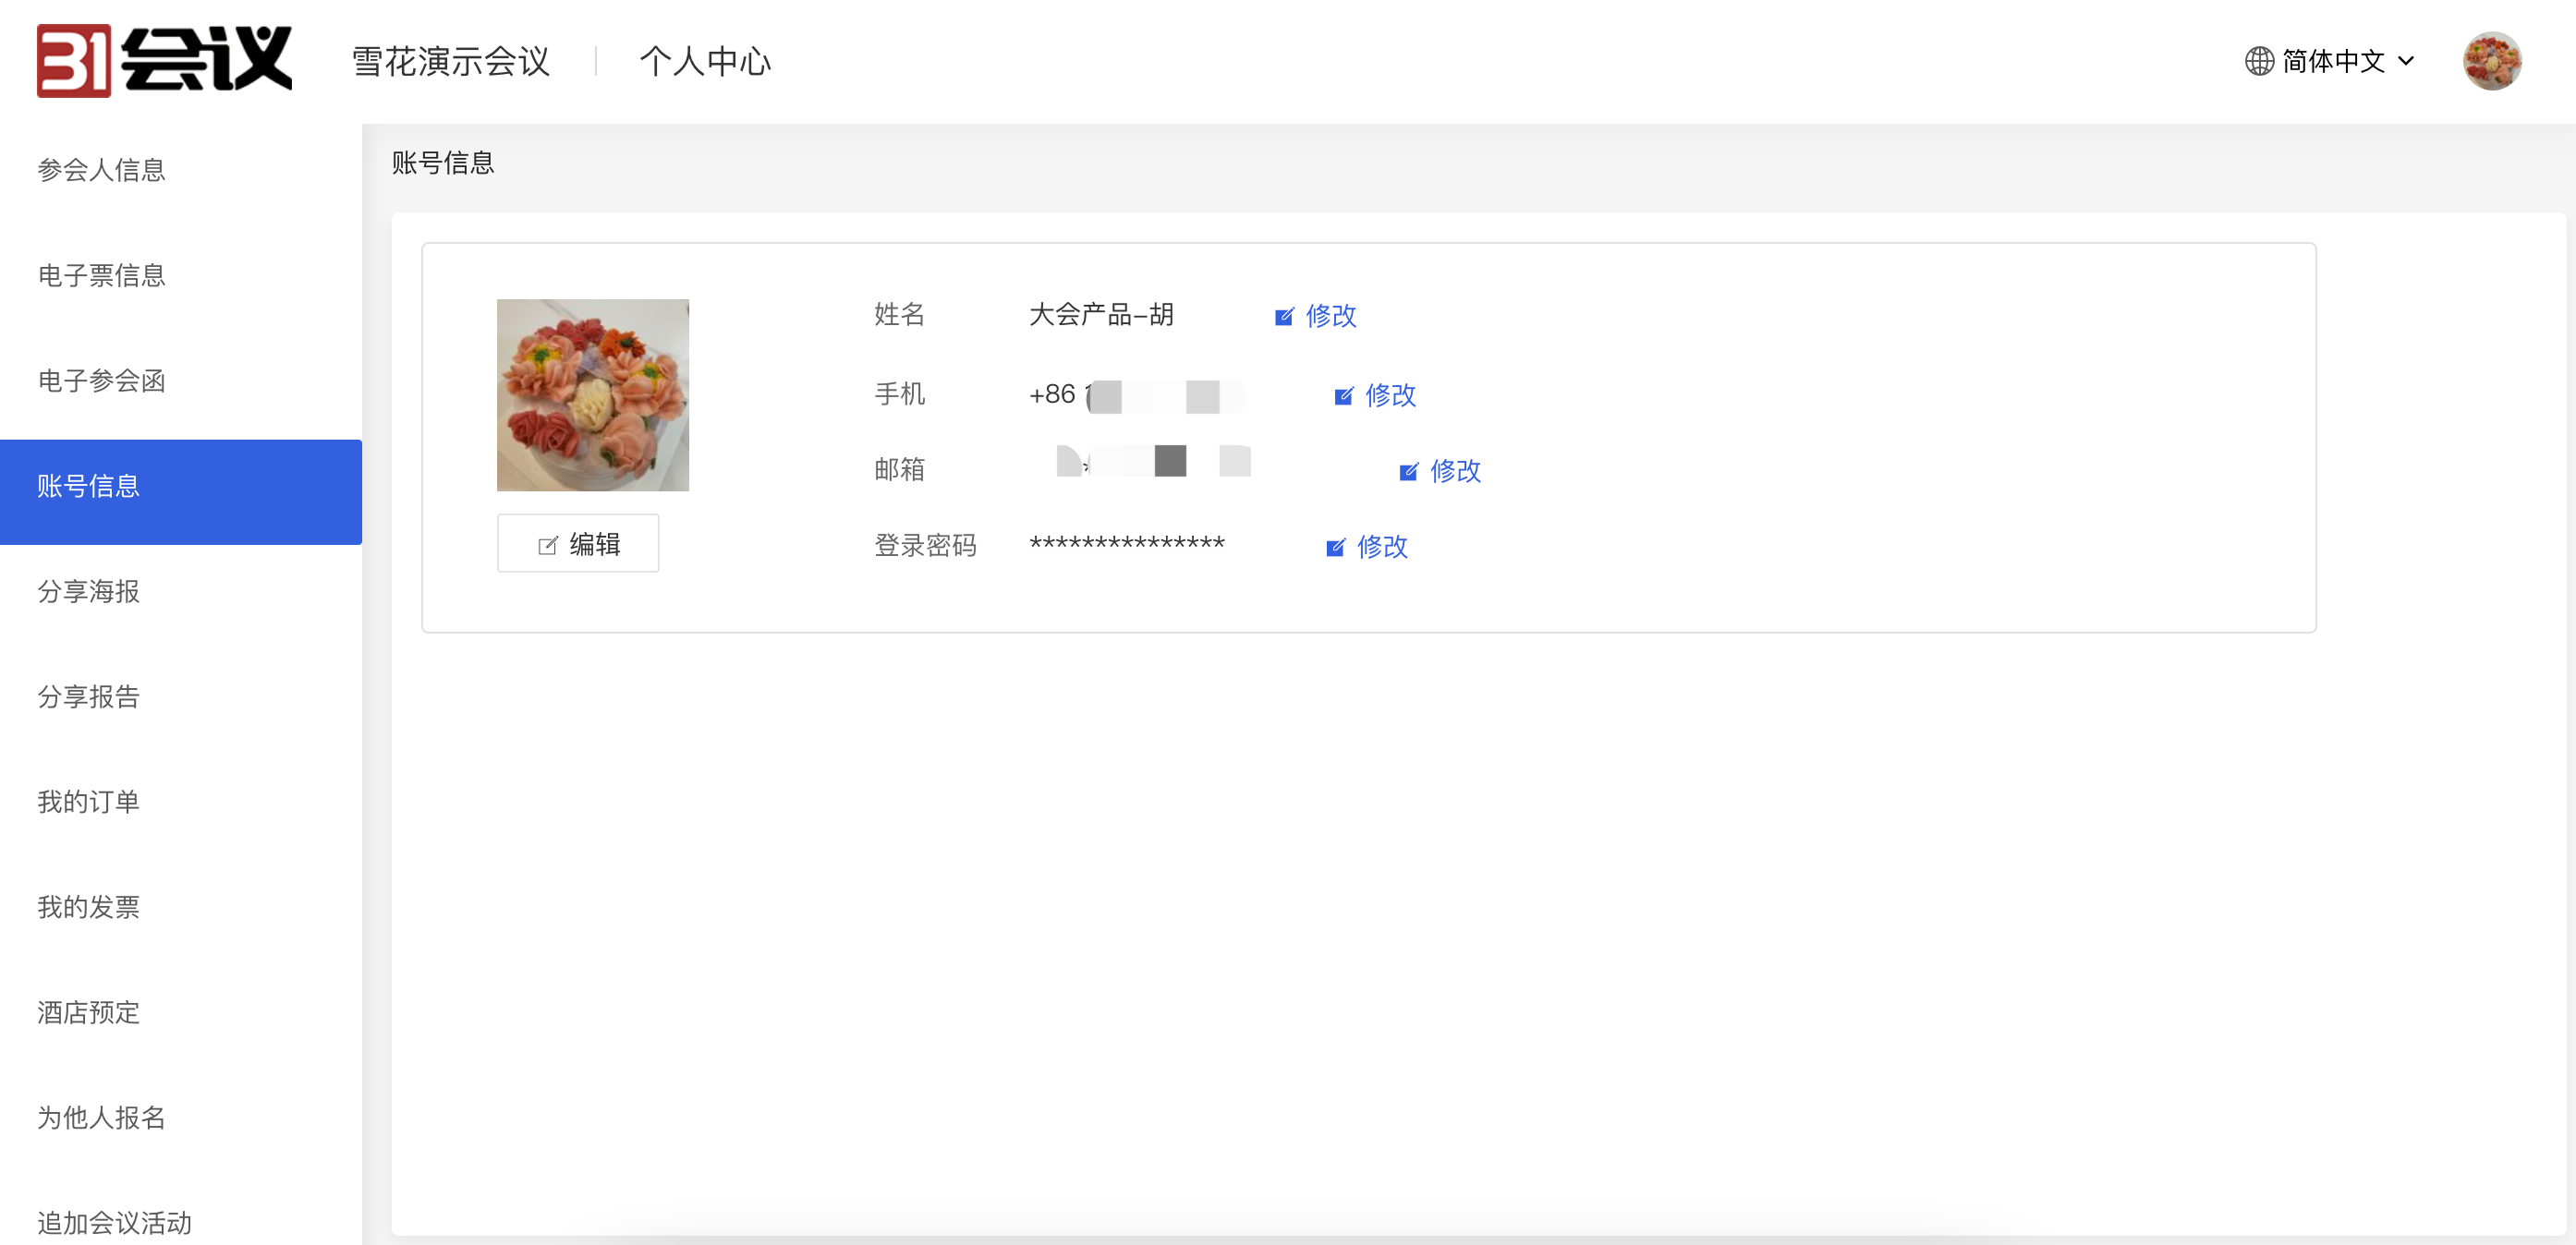Screen dimensions: 2576x1245
Task: Click the 编辑 button under profile photo
Action: point(578,543)
